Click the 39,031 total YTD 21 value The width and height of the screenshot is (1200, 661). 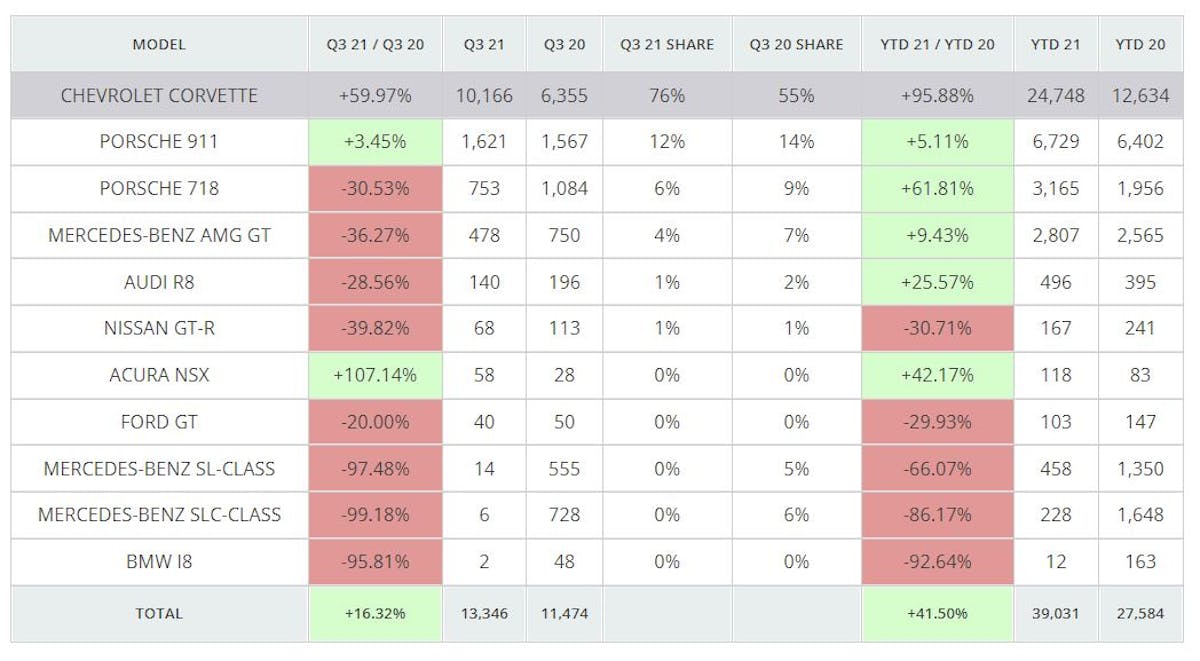point(1055,613)
